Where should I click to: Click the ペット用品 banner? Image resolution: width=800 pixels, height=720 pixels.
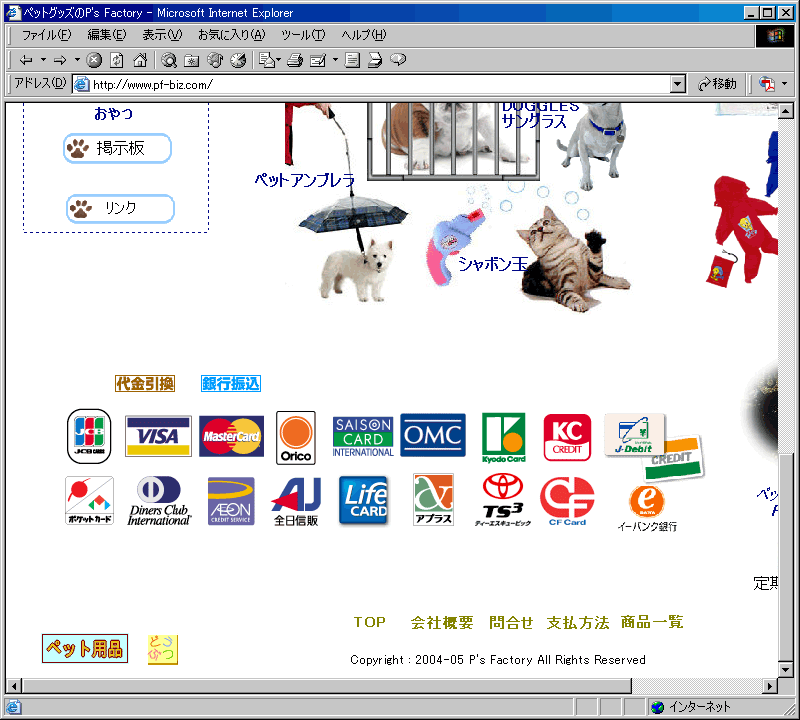(85, 649)
